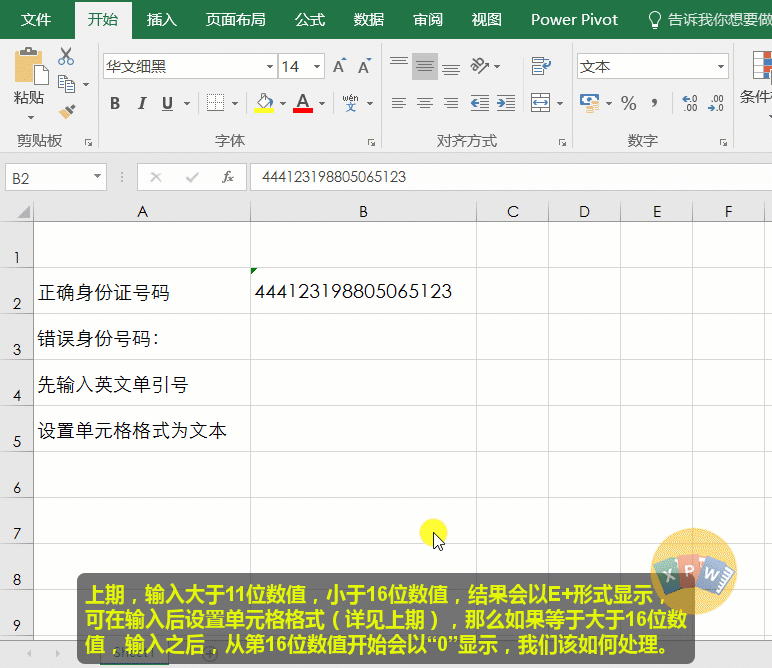The height and width of the screenshot is (668, 772).
Task: Open the 字体 group dialog launcher
Action: [x=371, y=143]
